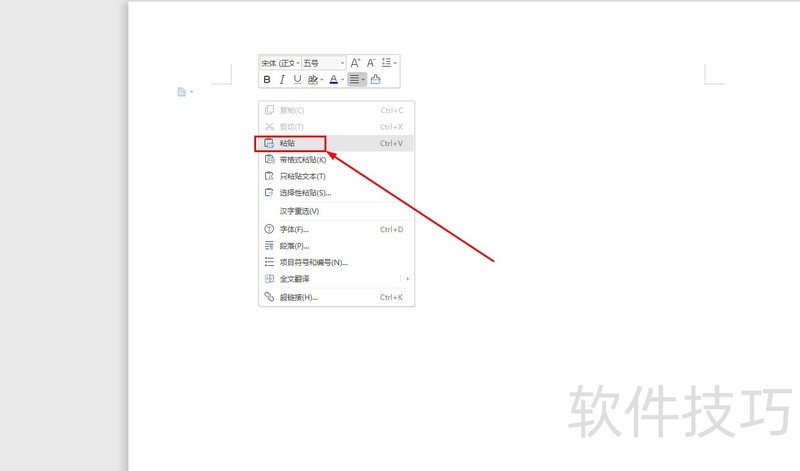
Task: Expand the line spacing options arrow
Action: 395,63
